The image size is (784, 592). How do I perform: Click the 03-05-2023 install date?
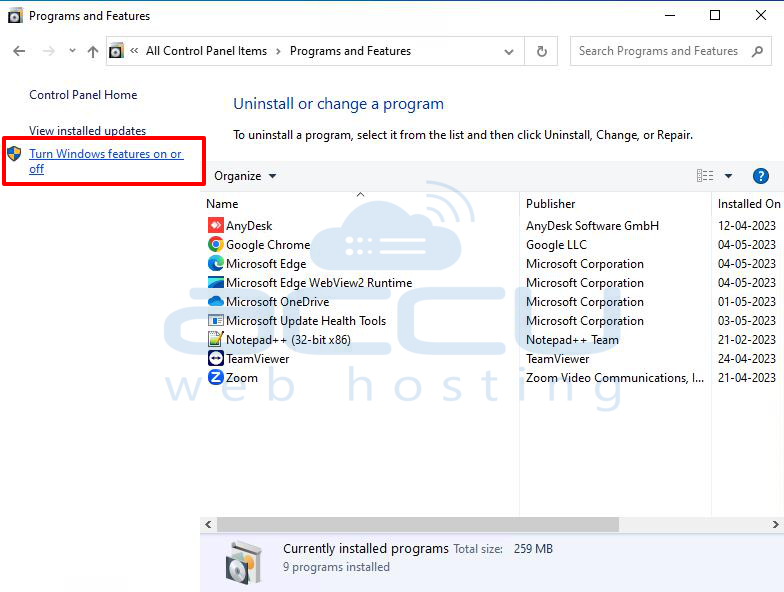click(x=747, y=321)
